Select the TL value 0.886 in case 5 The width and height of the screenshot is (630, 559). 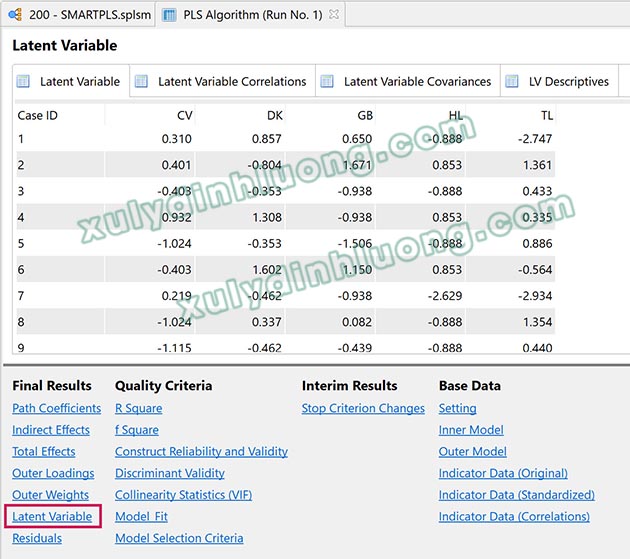click(537, 244)
